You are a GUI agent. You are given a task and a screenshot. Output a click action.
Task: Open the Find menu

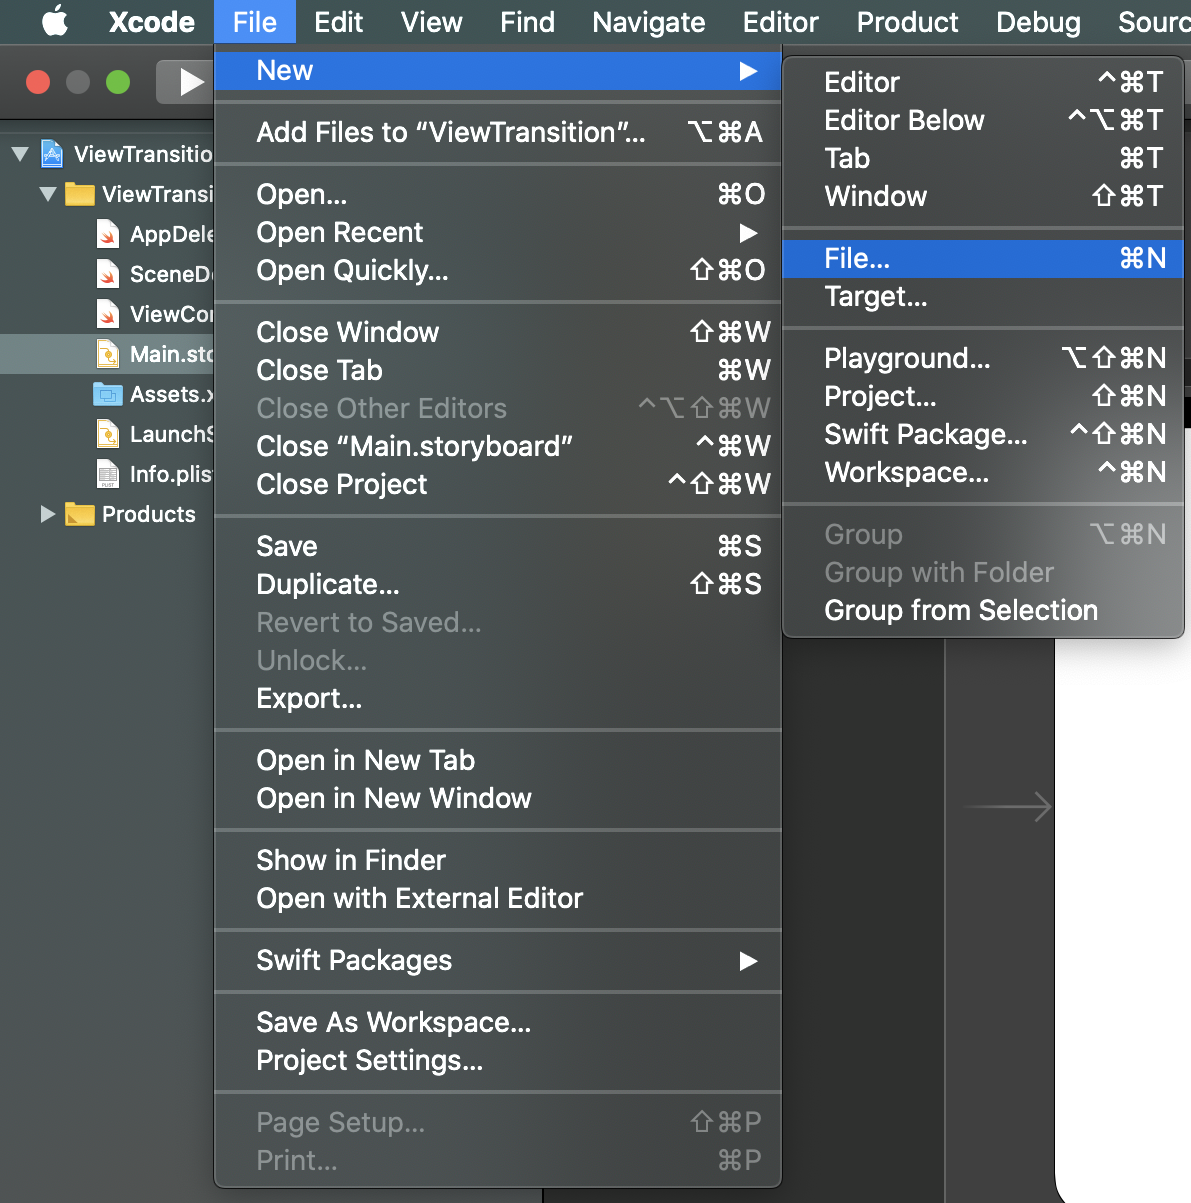click(x=527, y=22)
